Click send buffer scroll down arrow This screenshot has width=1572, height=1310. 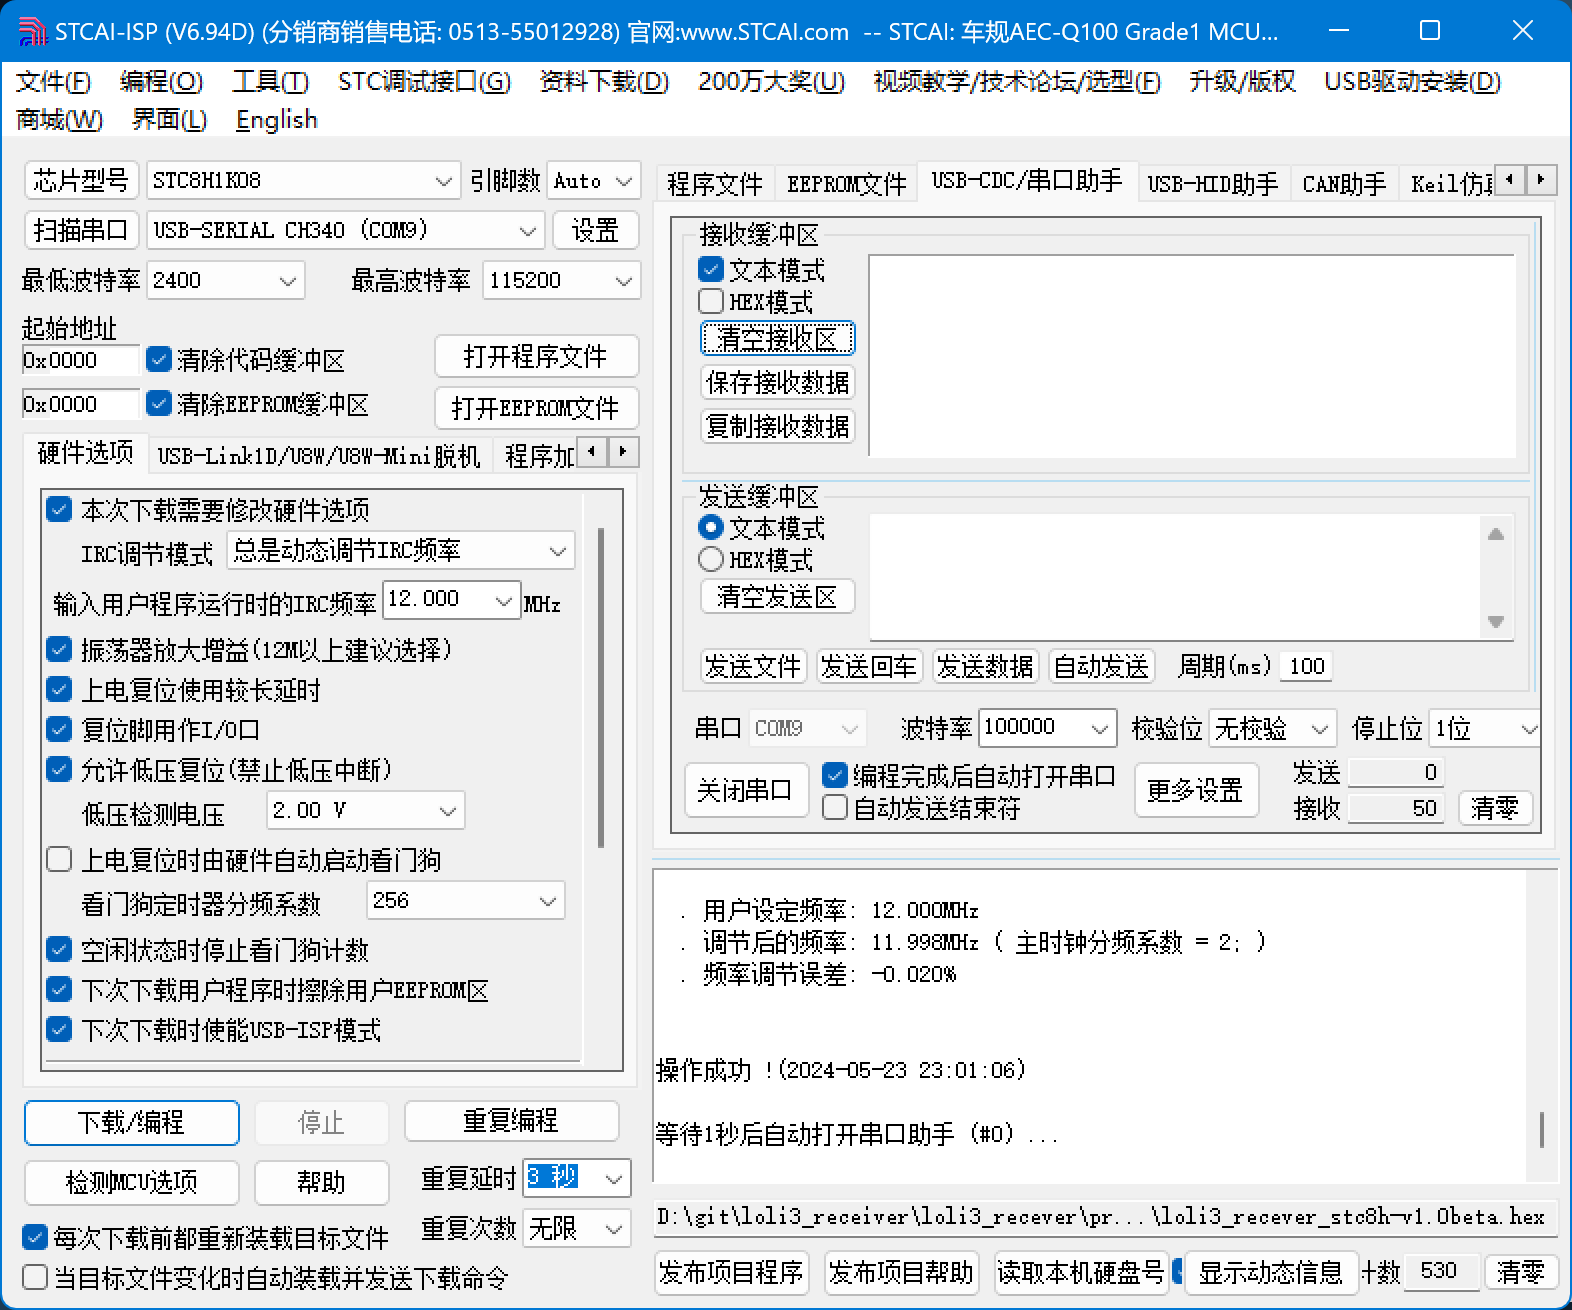(1496, 621)
